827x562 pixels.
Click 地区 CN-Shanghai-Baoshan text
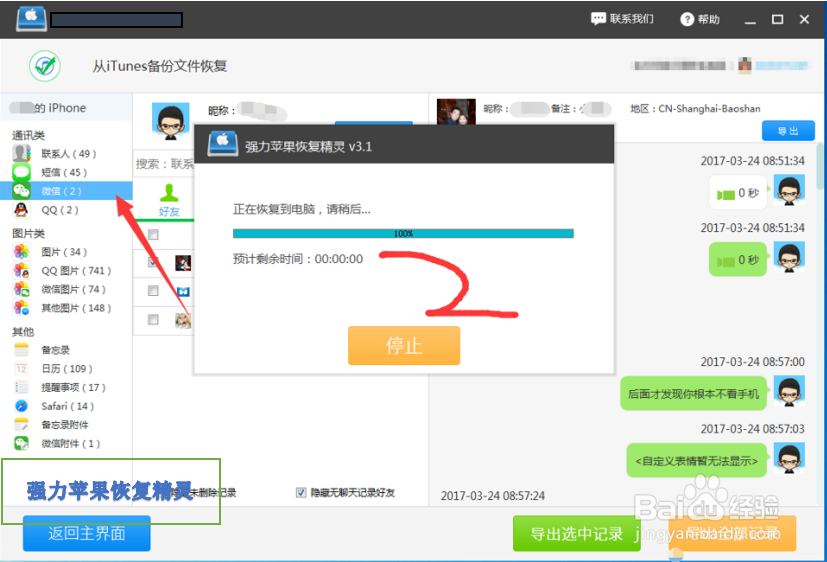pyautogui.click(x=695, y=109)
